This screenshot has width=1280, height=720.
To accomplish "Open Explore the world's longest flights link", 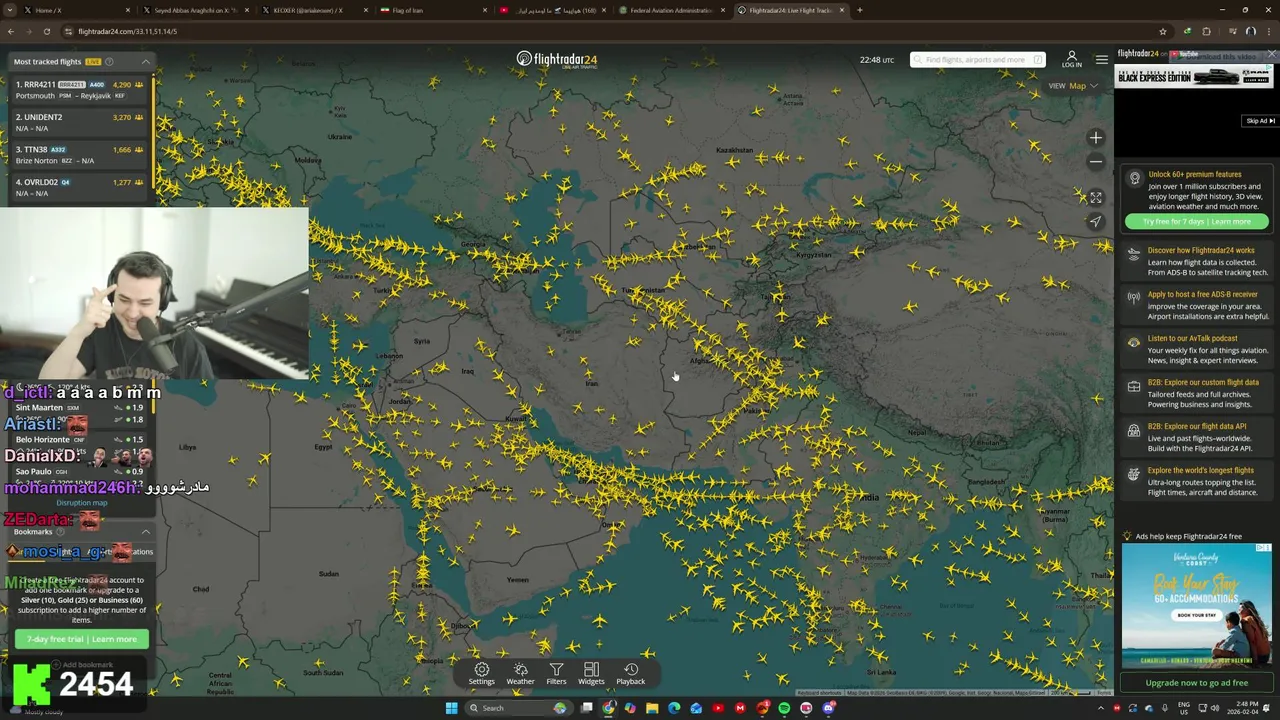I will click(1201, 470).
